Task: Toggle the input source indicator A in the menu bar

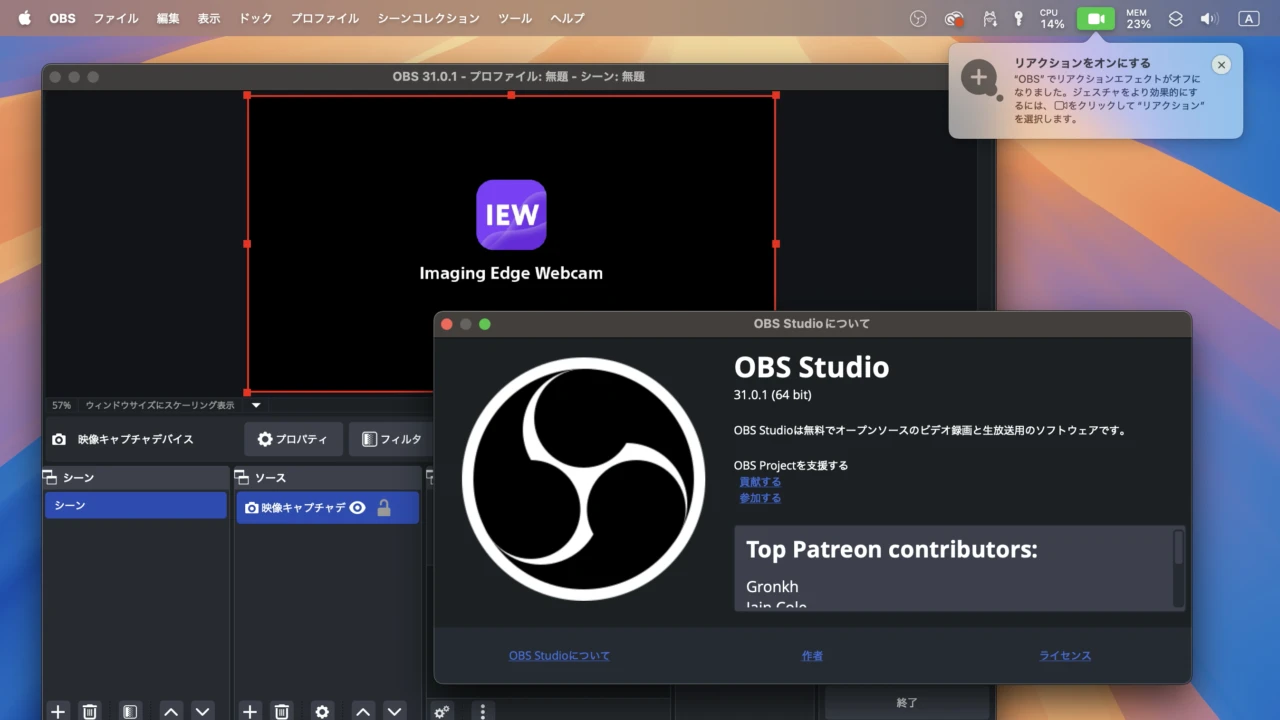Action: tap(1248, 19)
